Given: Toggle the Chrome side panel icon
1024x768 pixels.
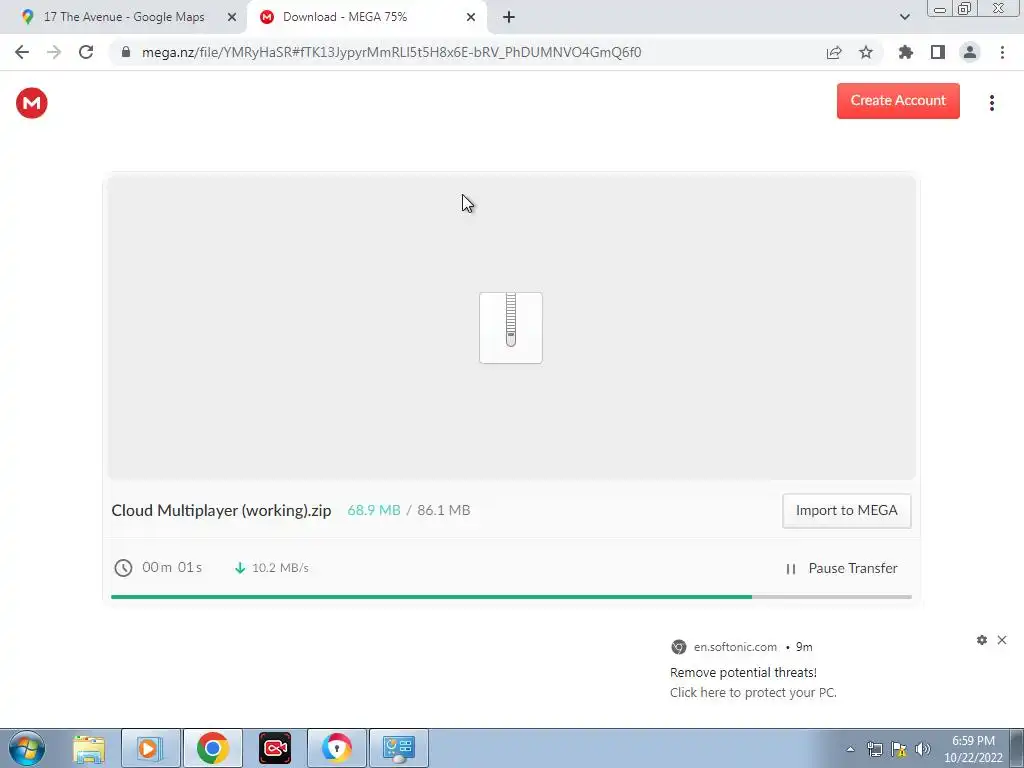Looking at the screenshot, I should tap(938, 52).
